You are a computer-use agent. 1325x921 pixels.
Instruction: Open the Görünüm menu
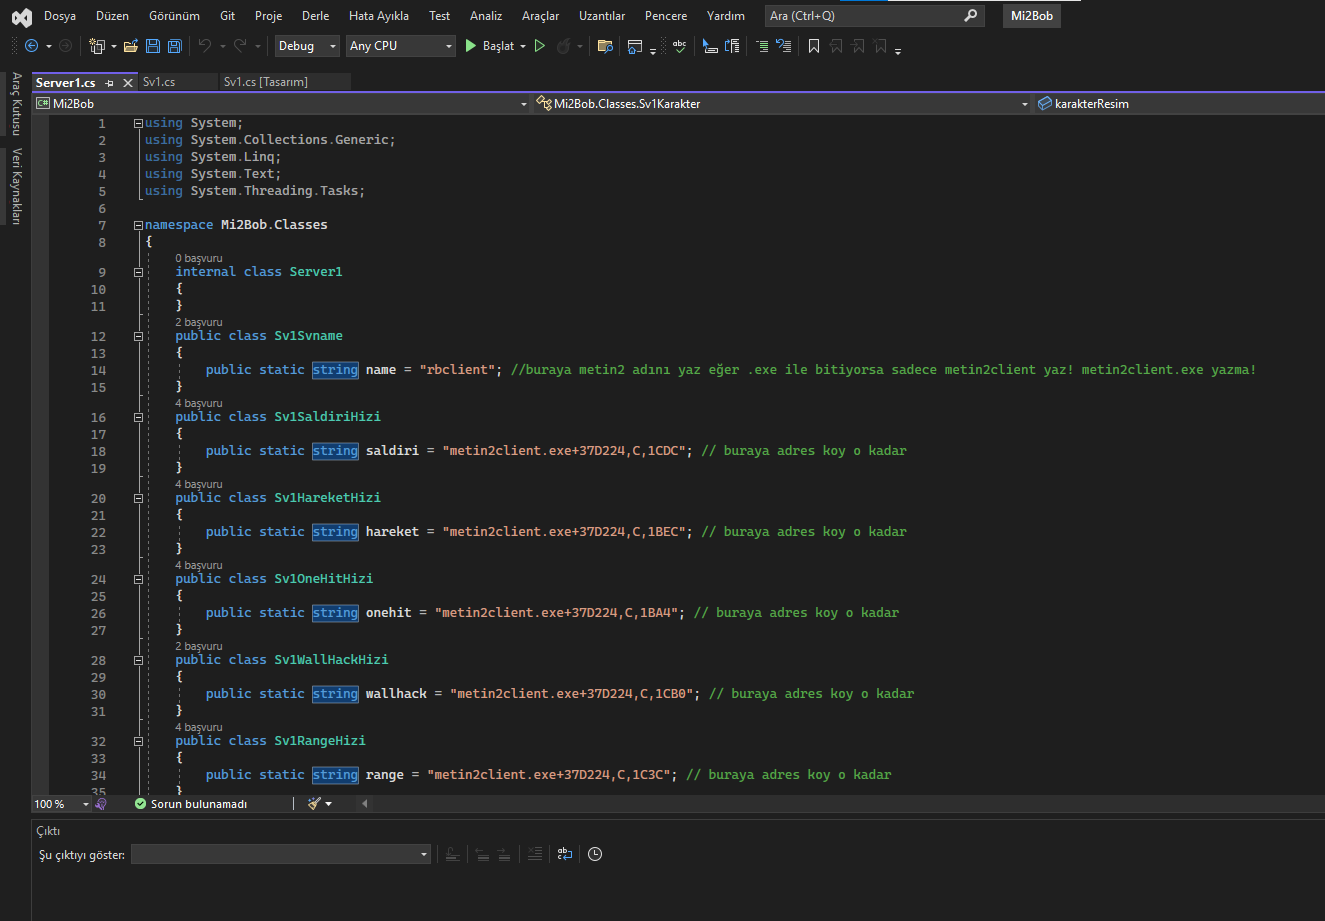click(174, 16)
